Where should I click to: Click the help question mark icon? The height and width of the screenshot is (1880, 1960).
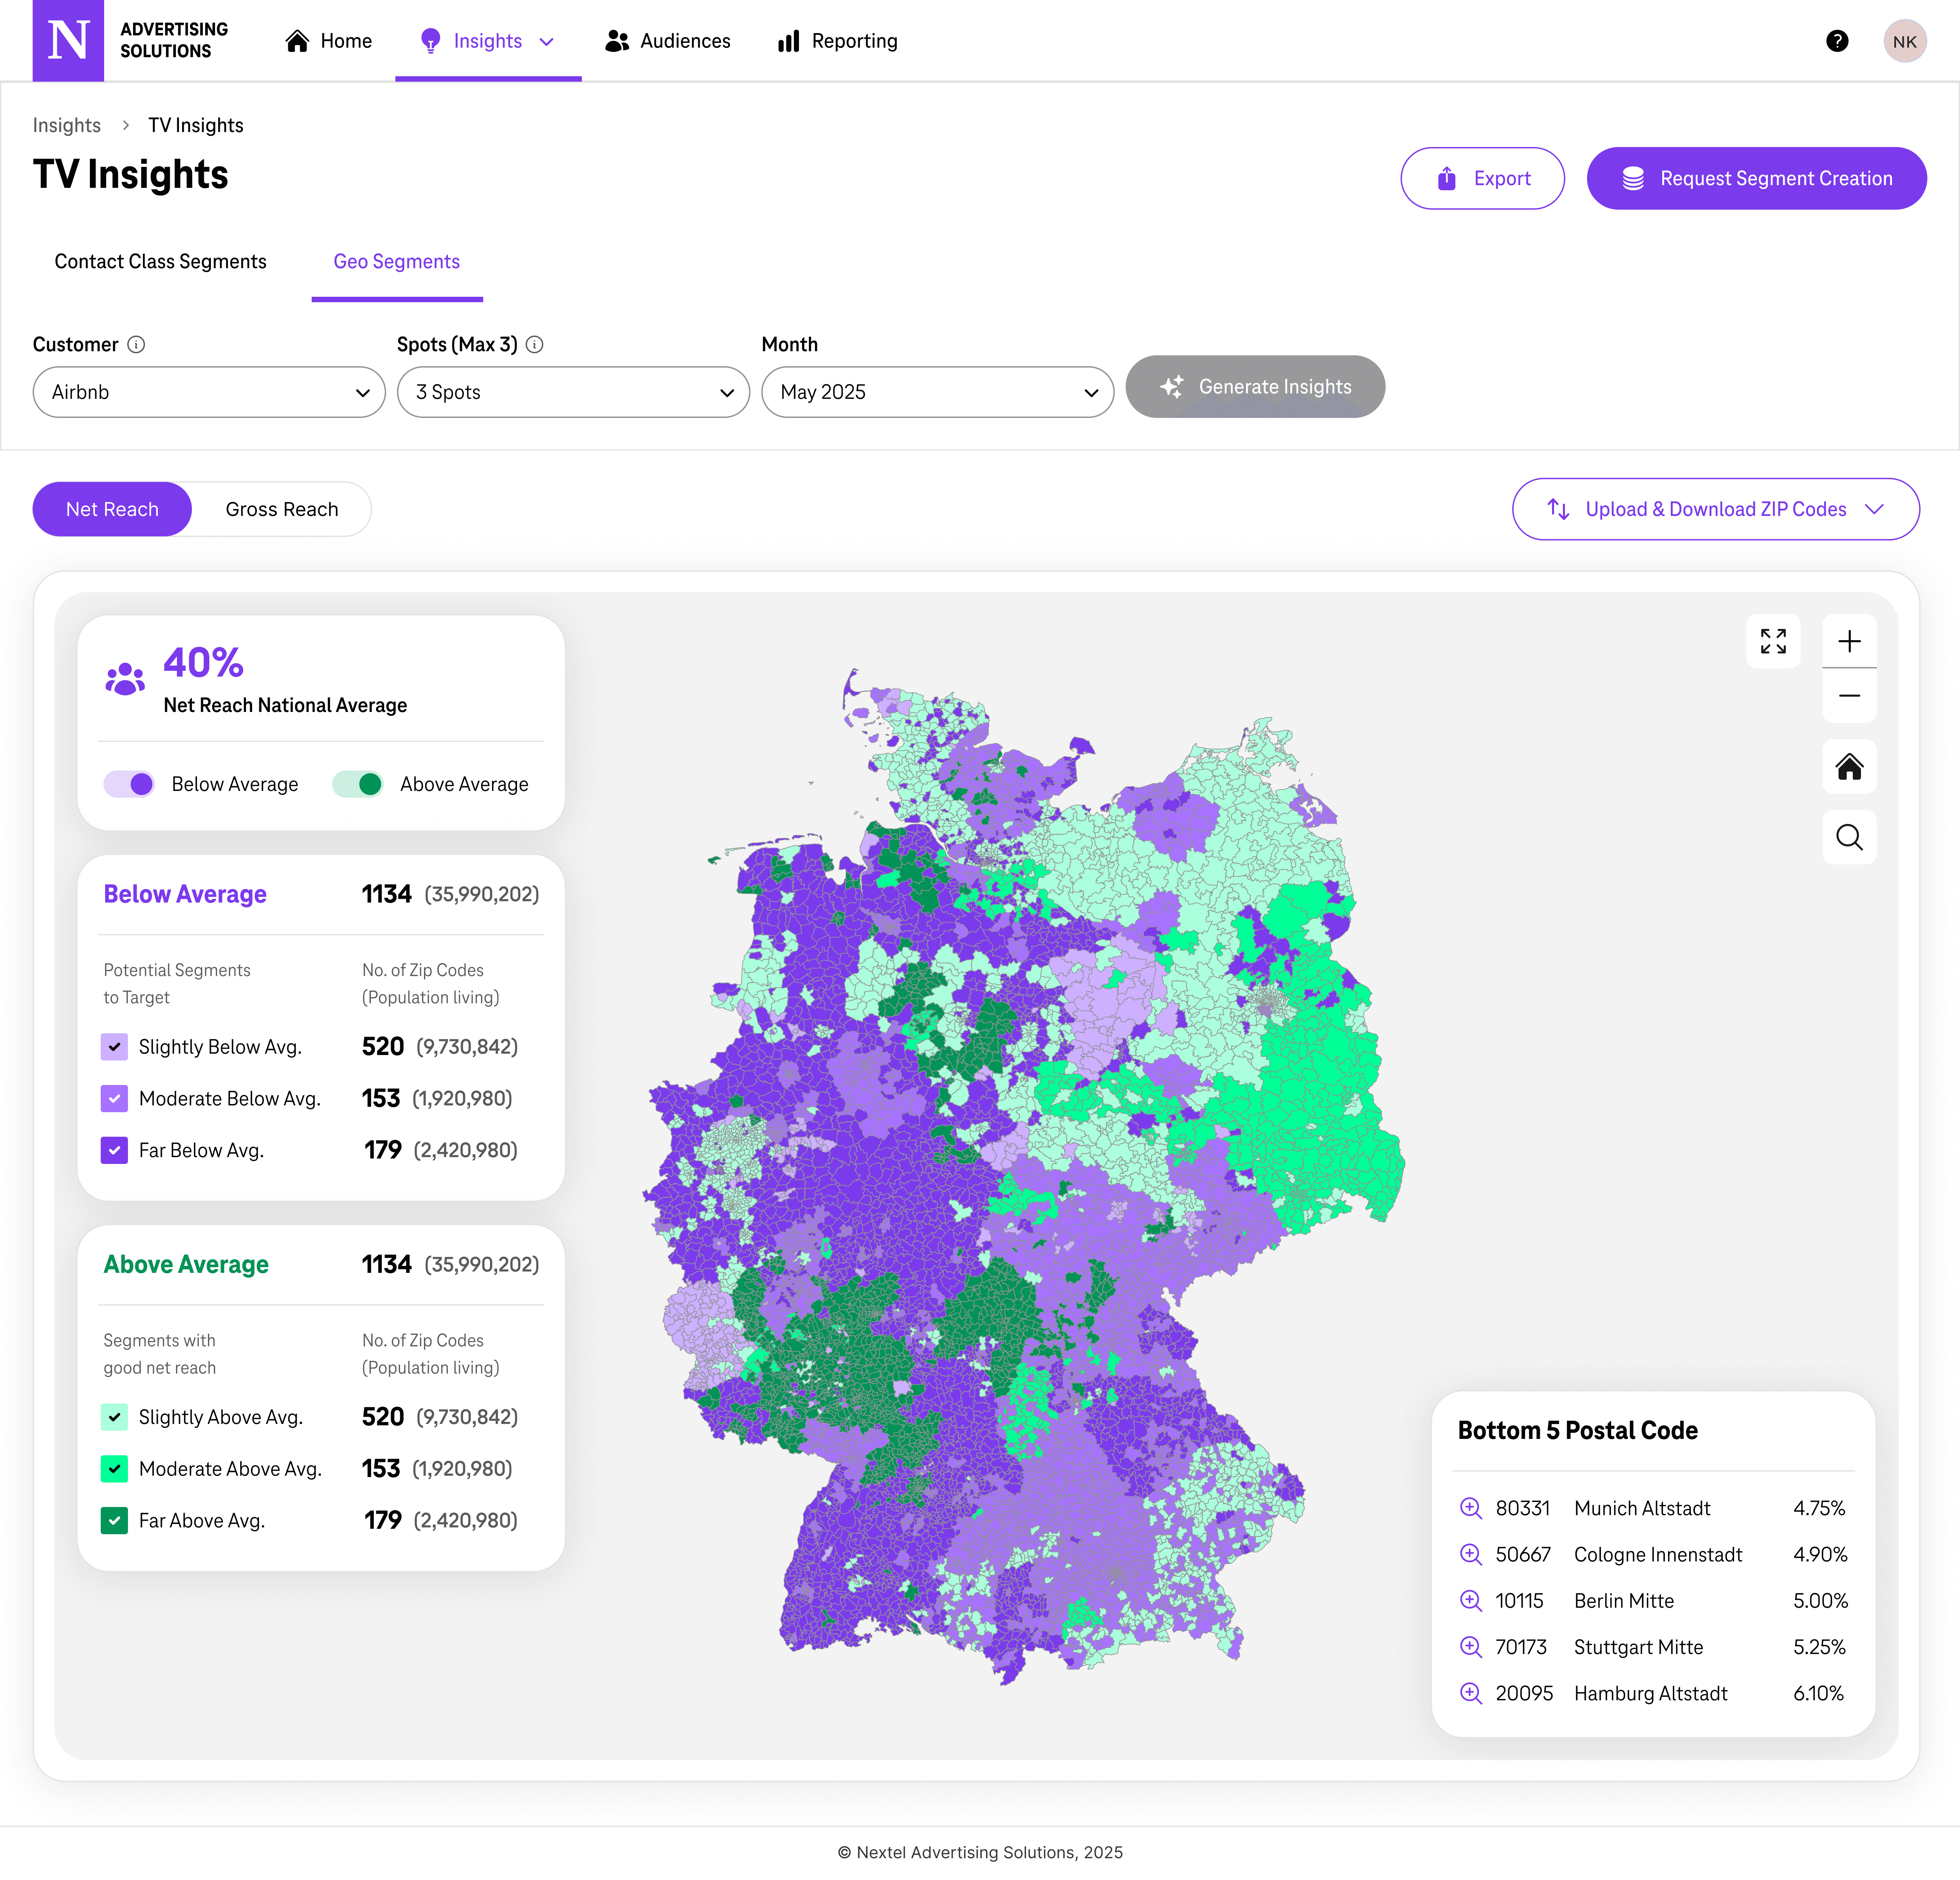[x=1837, y=41]
